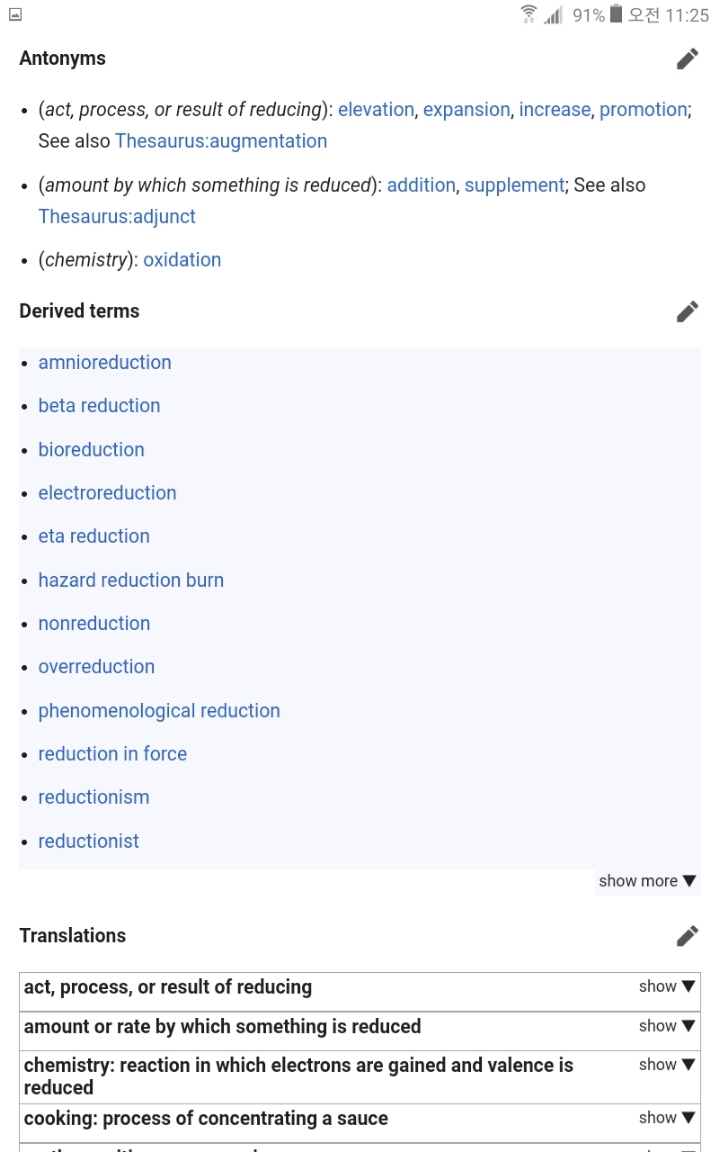The image size is (719, 1152).
Task: Go to hazard reduction burn page
Action: point(131,580)
